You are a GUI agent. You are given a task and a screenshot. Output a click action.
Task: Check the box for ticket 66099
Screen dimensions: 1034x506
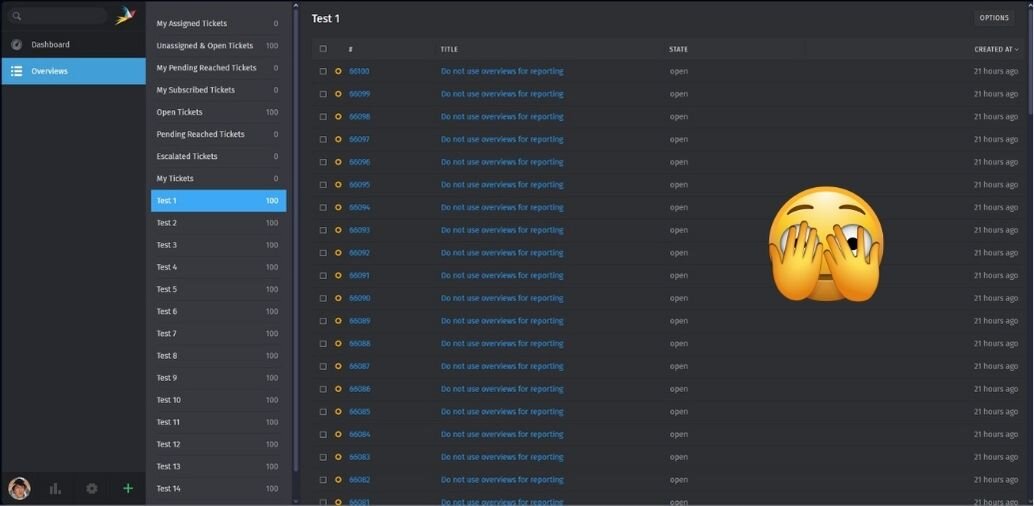(x=323, y=94)
